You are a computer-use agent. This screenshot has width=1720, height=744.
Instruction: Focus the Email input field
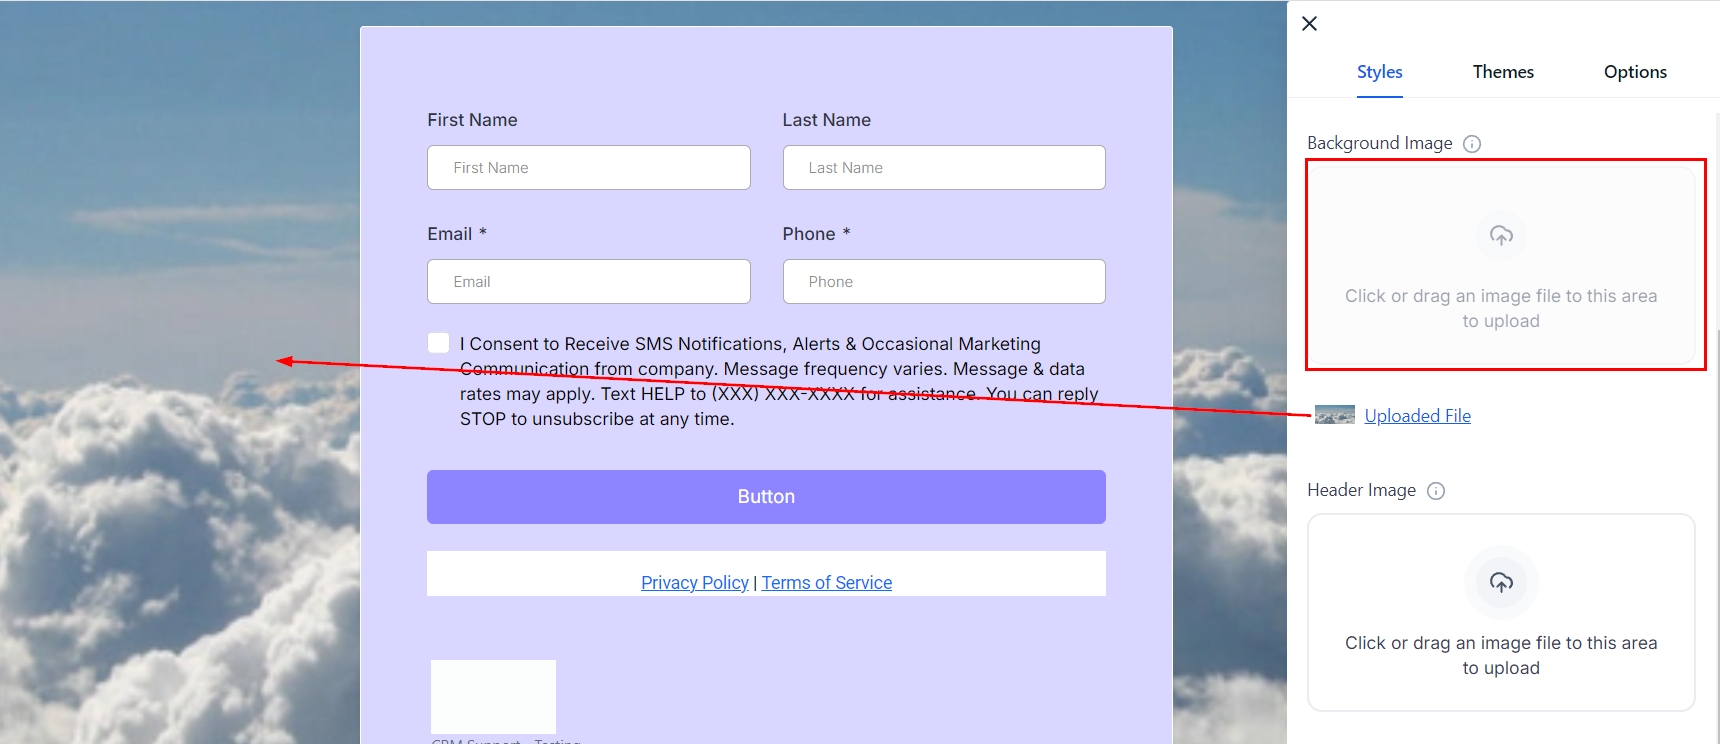coord(588,282)
